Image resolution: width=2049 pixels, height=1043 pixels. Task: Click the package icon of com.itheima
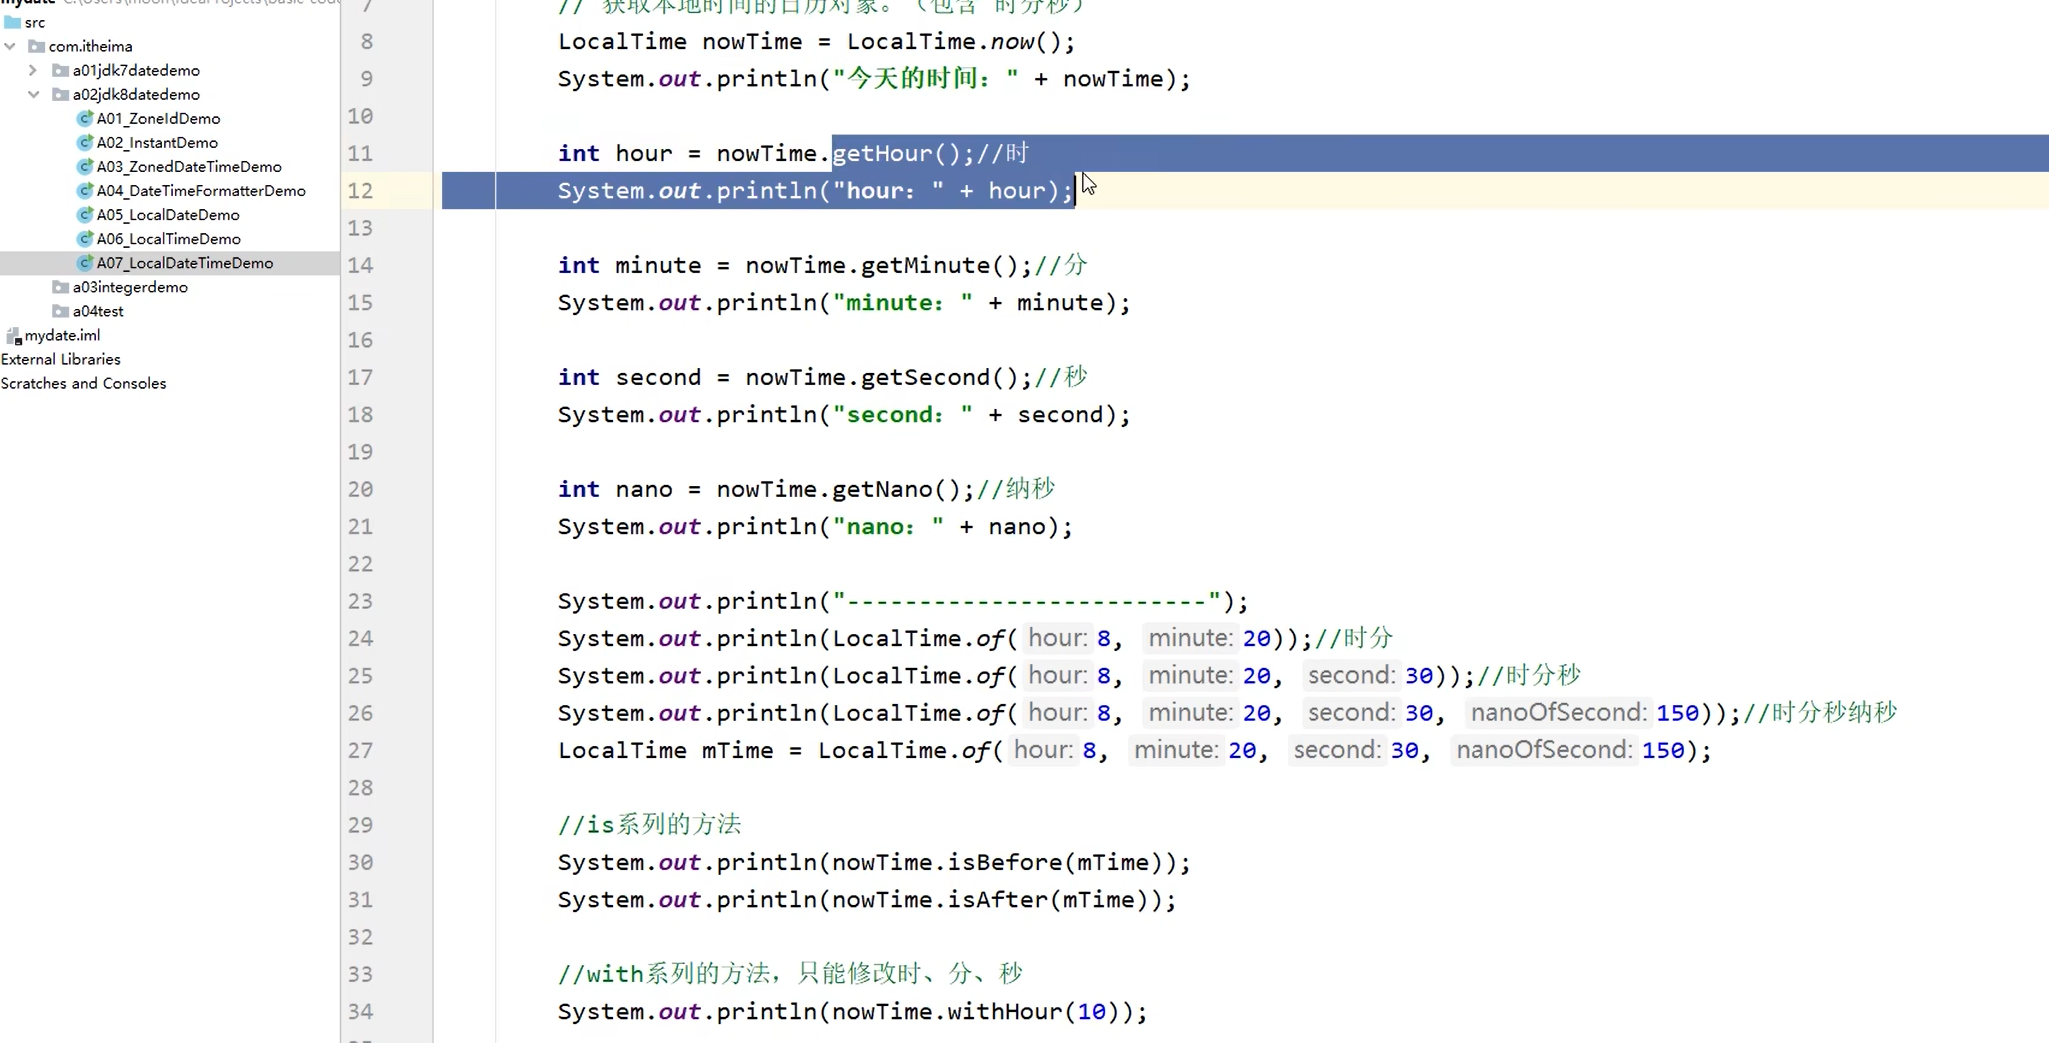pos(36,46)
